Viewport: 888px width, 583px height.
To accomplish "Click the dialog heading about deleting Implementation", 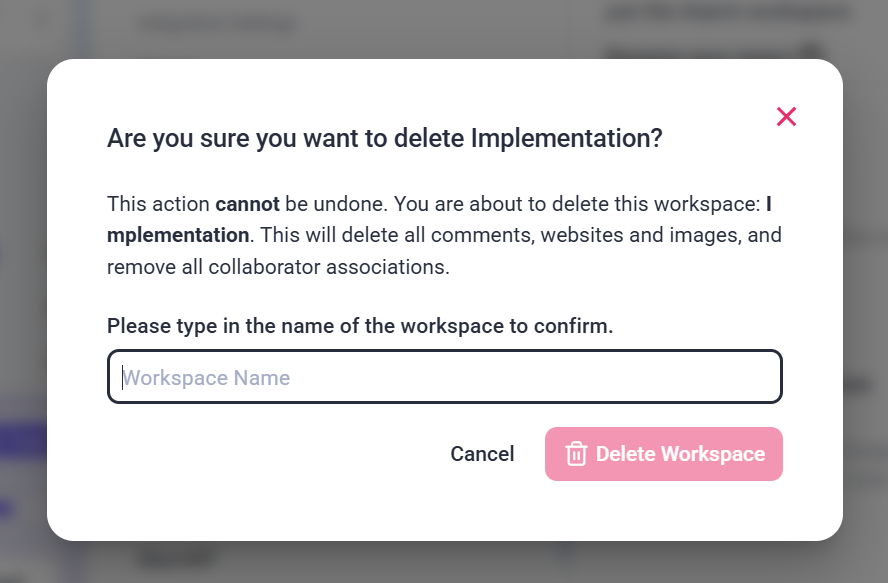I will pyautogui.click(x=384, y=138).
